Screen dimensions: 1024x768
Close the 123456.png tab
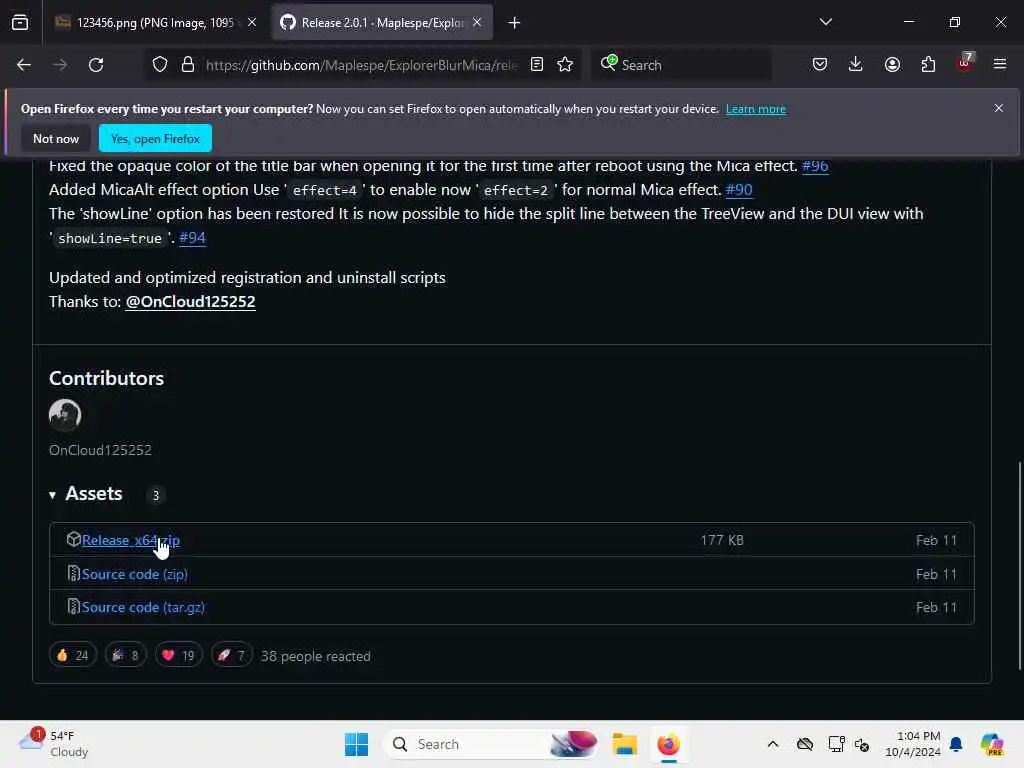(252, 23)
